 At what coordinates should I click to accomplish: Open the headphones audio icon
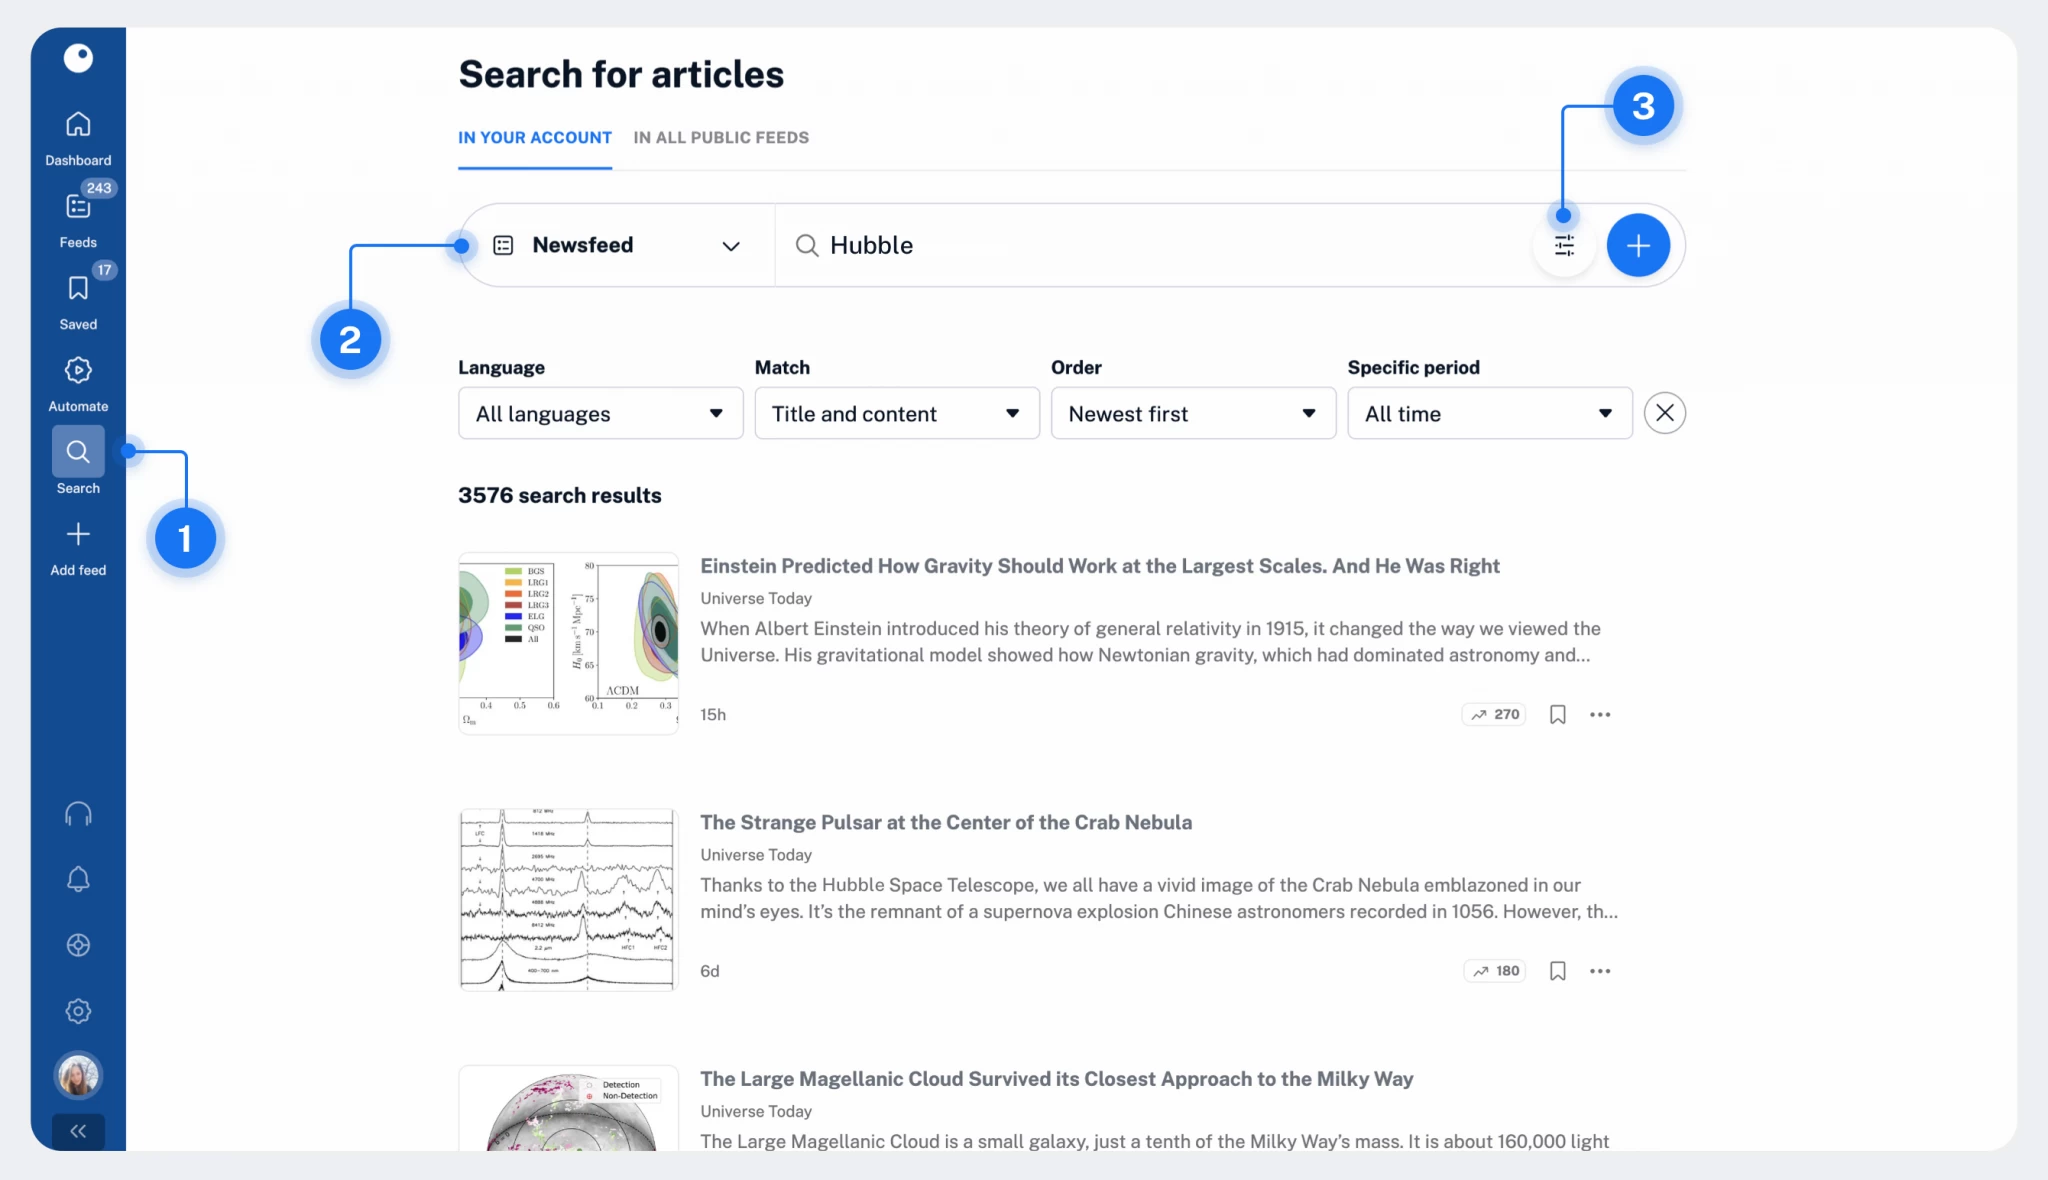[x=77, y=813]
